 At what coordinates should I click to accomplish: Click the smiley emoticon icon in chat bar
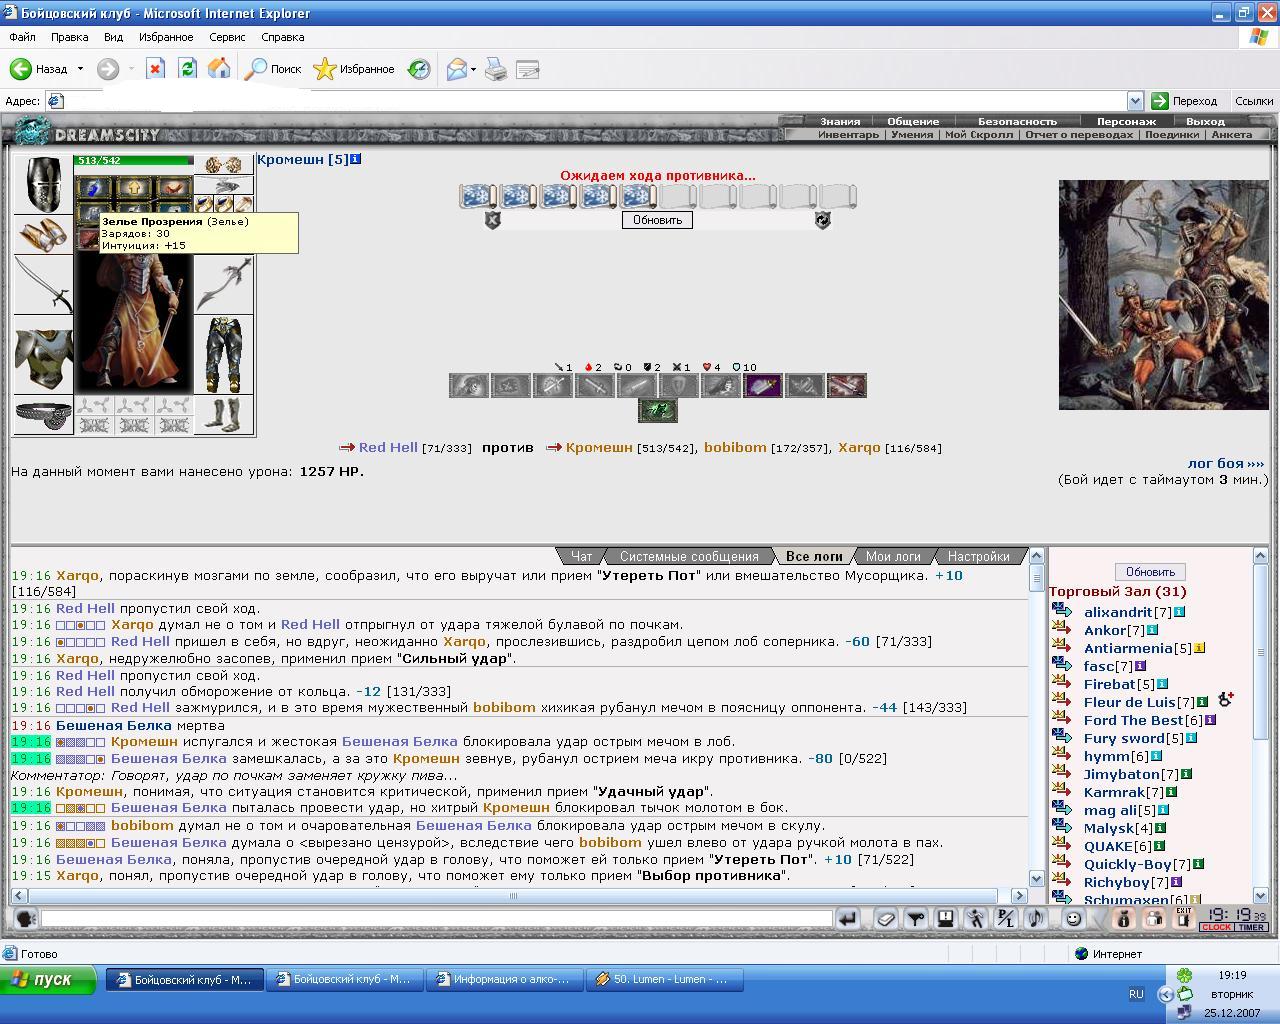1073,918
